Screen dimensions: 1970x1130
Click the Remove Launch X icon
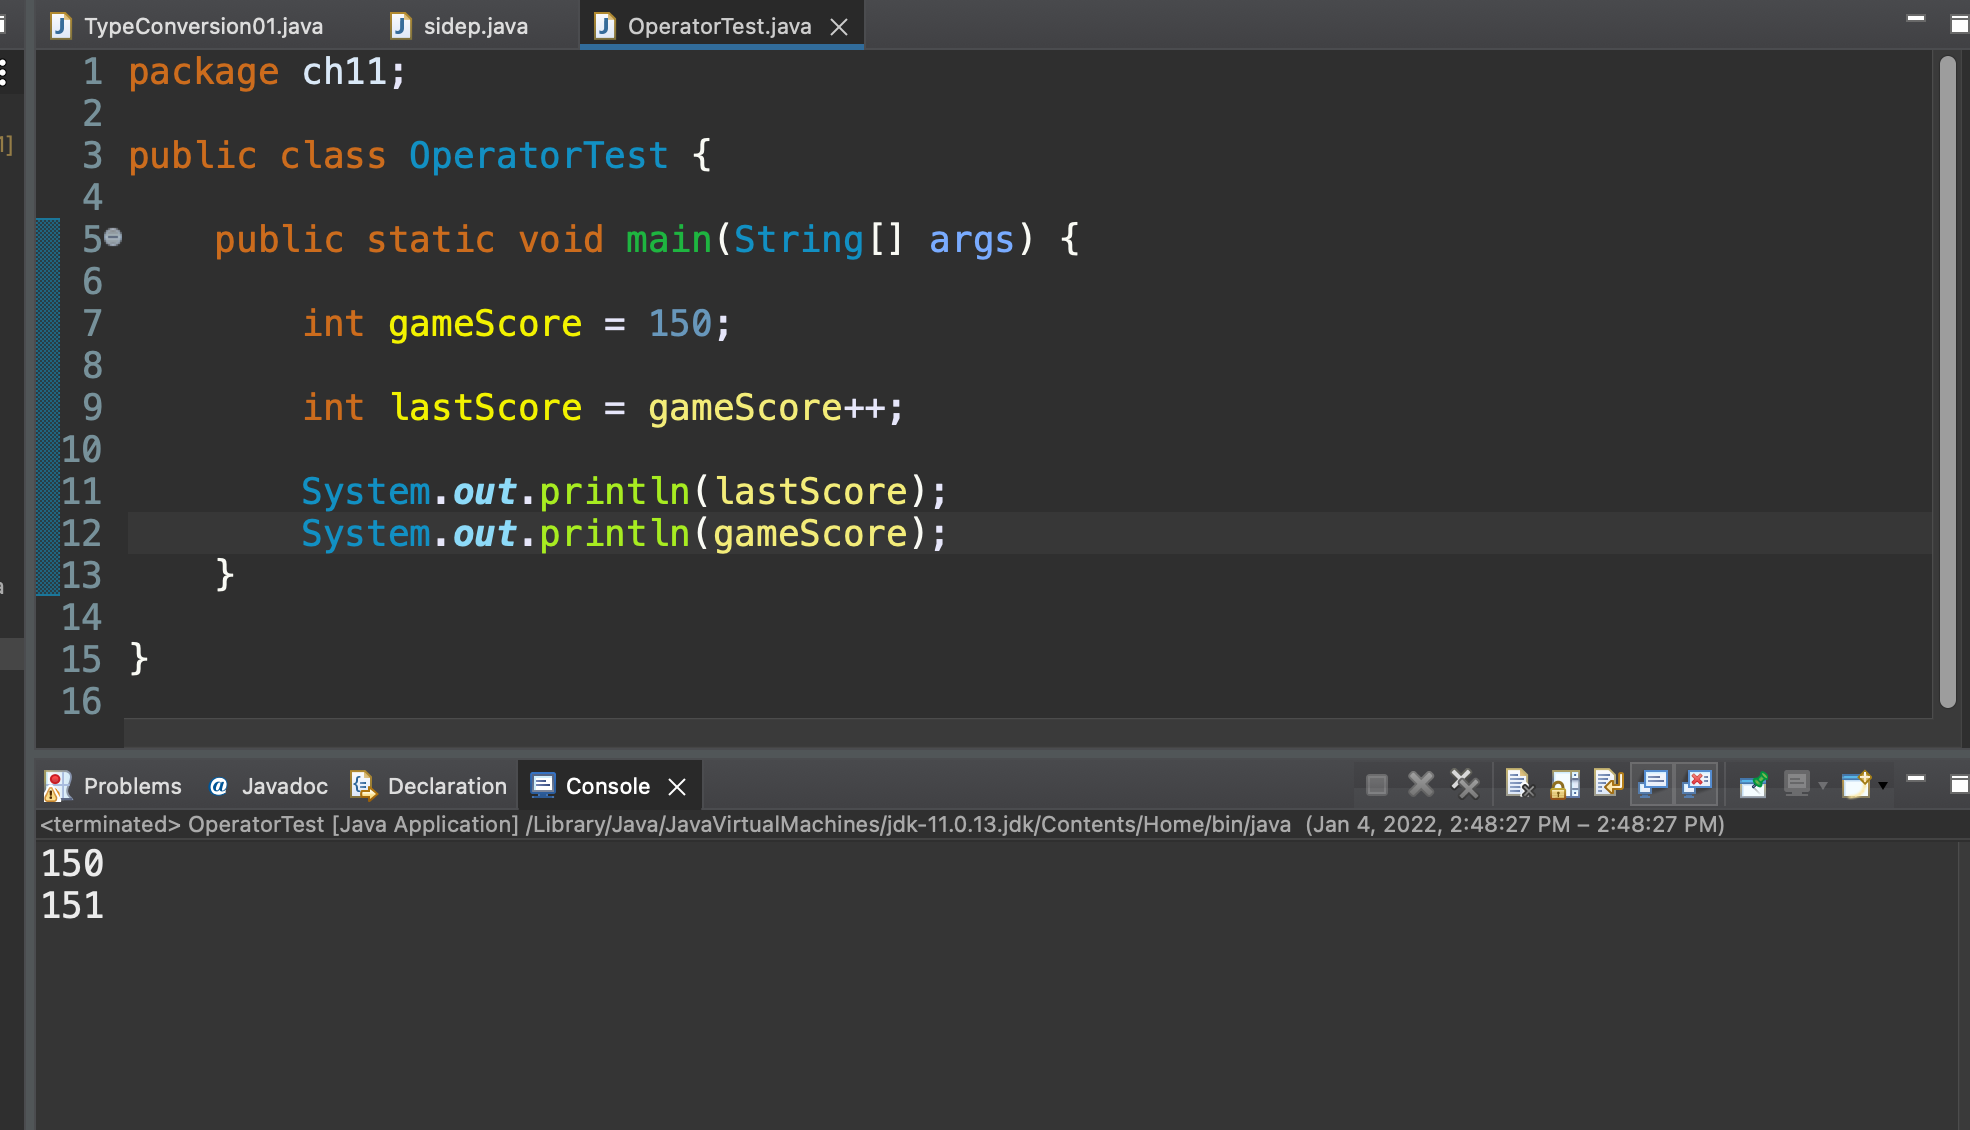pos(1421,784)
